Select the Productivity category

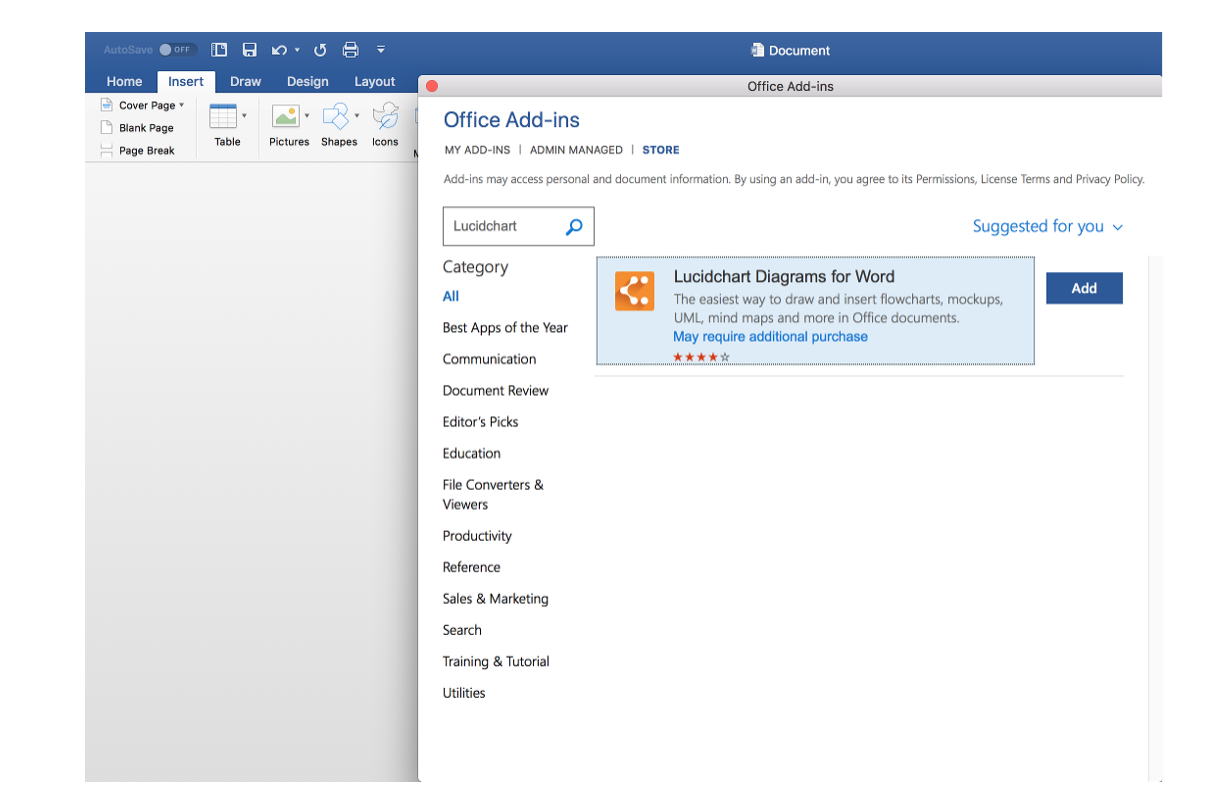pyautogui.click(x=477, y=536)
